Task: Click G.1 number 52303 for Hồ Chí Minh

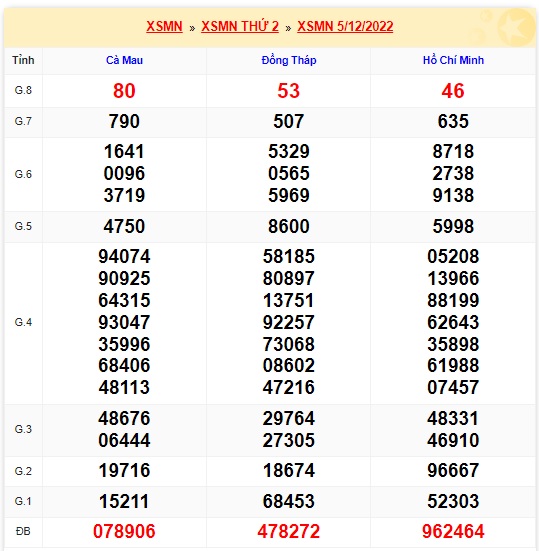Action: click(453, 501)
